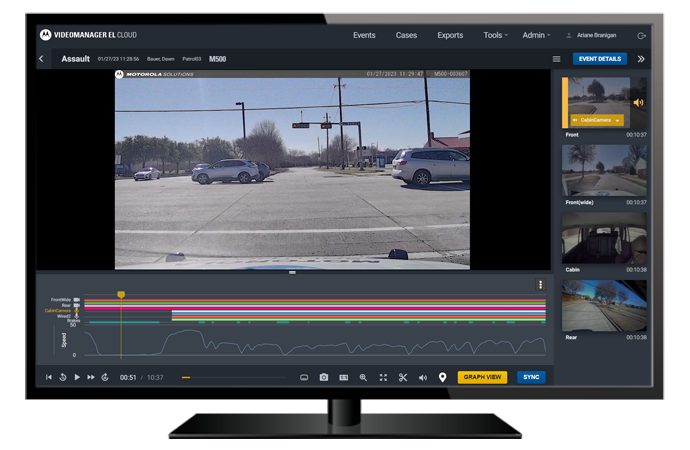This screenshot has width=690, height=450.
Task: Open the hamburger list menu
Action: pos(557,59)
